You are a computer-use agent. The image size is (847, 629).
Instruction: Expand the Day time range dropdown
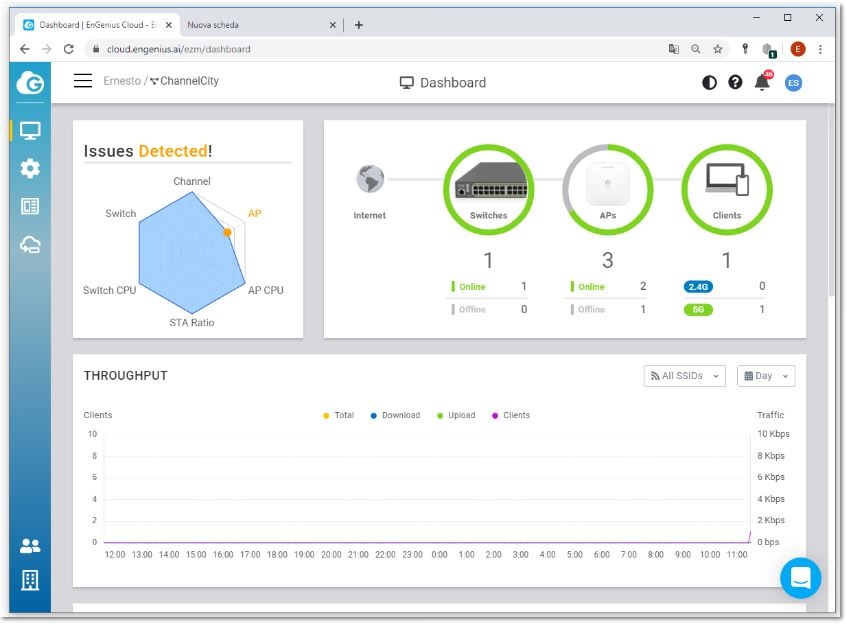coord(765,376)
